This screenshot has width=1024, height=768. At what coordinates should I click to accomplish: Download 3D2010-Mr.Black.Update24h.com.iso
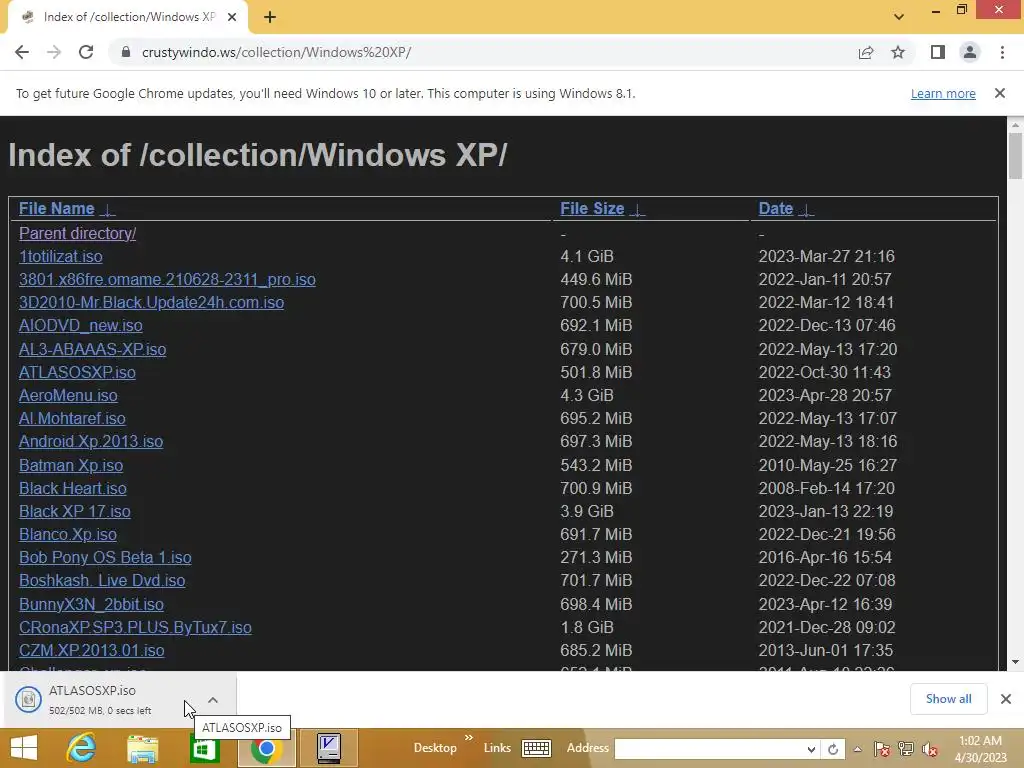[152, 302]
